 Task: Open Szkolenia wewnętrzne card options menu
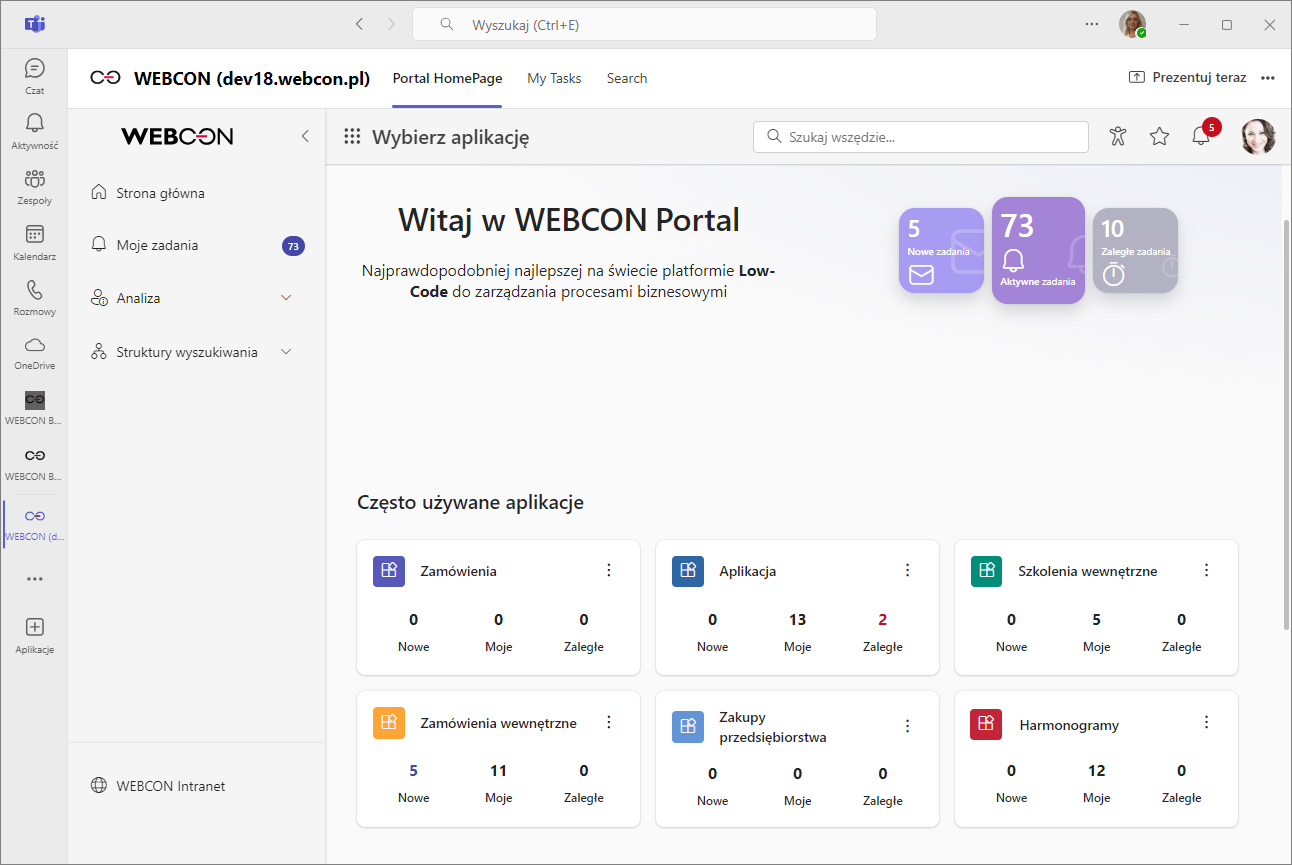click(1207, 570)
